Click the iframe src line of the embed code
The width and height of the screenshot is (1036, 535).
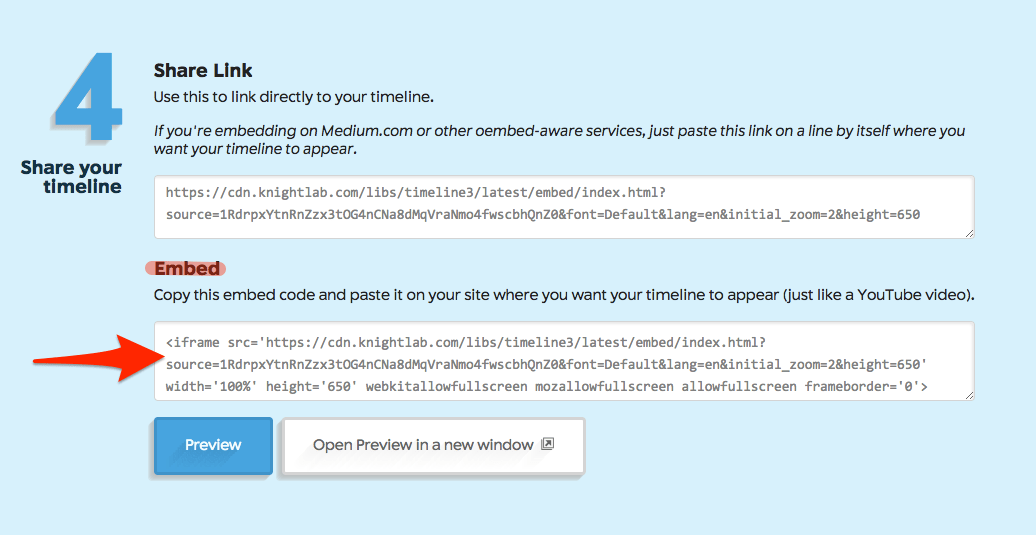click(466, 343)
